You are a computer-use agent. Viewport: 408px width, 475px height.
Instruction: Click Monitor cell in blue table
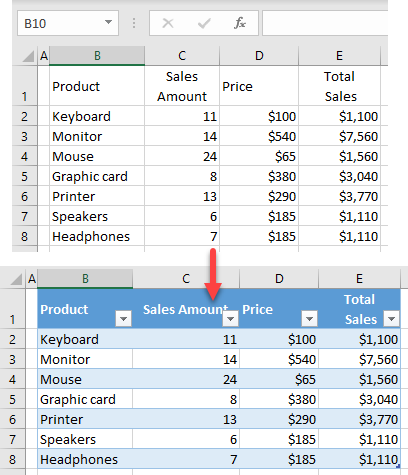coord(85,359)
